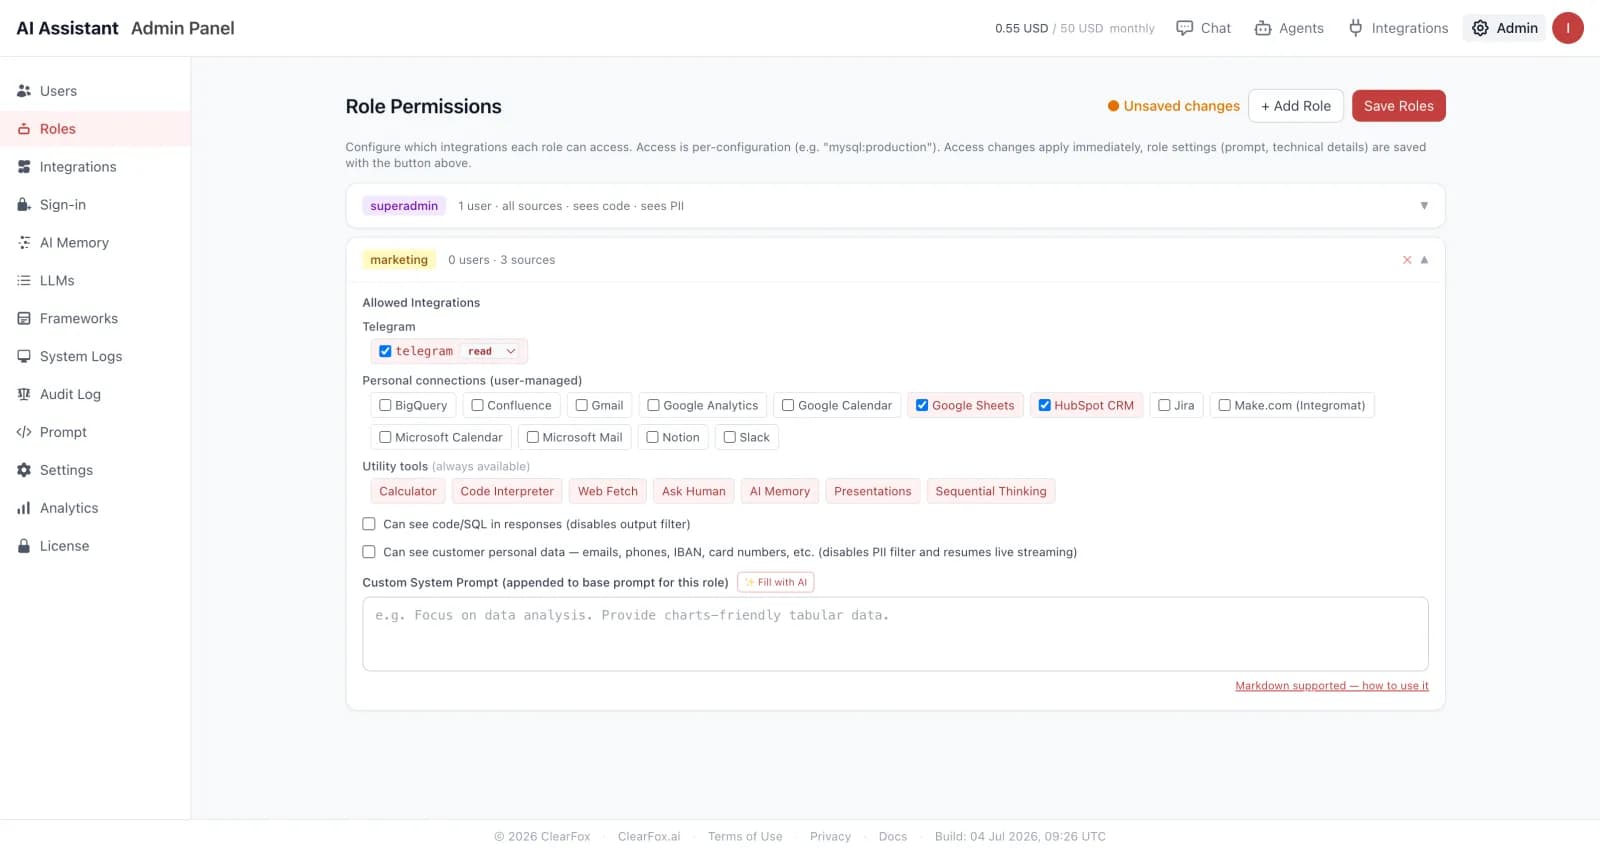
Task: Click the Admin gear icon in header
Action: pos(1480,28)
